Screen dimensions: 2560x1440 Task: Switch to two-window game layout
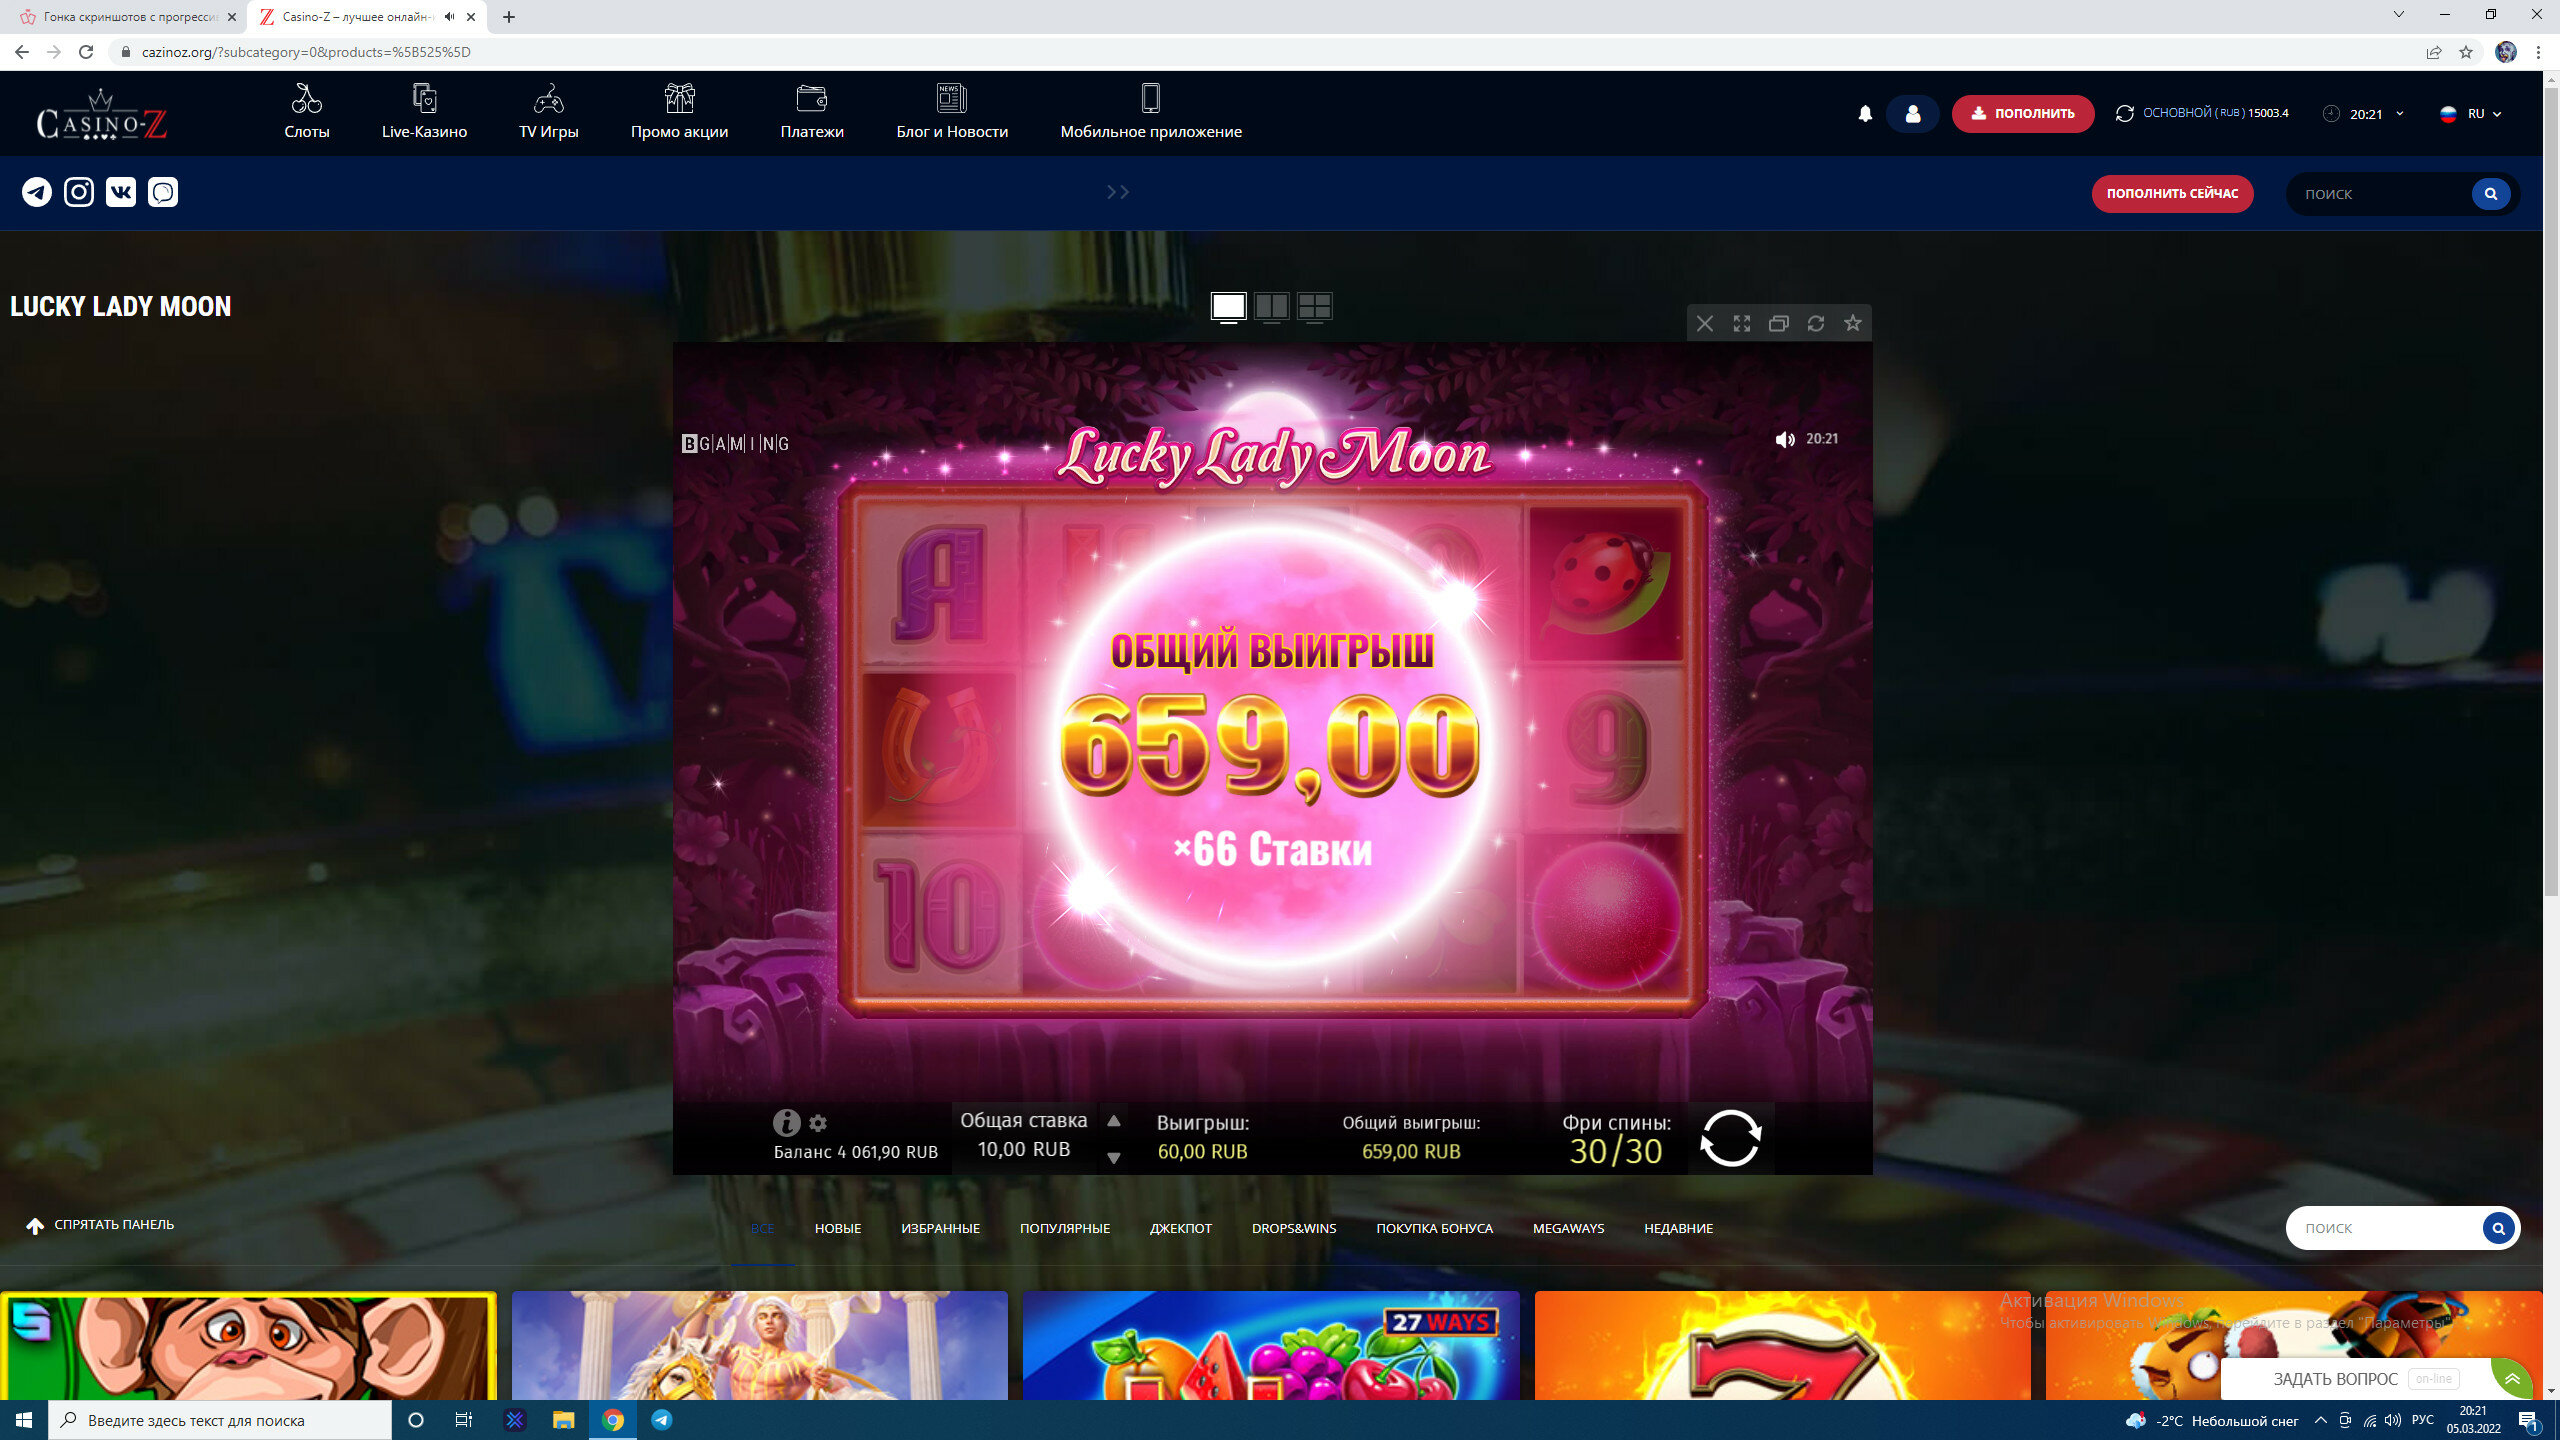(1271, 306)
